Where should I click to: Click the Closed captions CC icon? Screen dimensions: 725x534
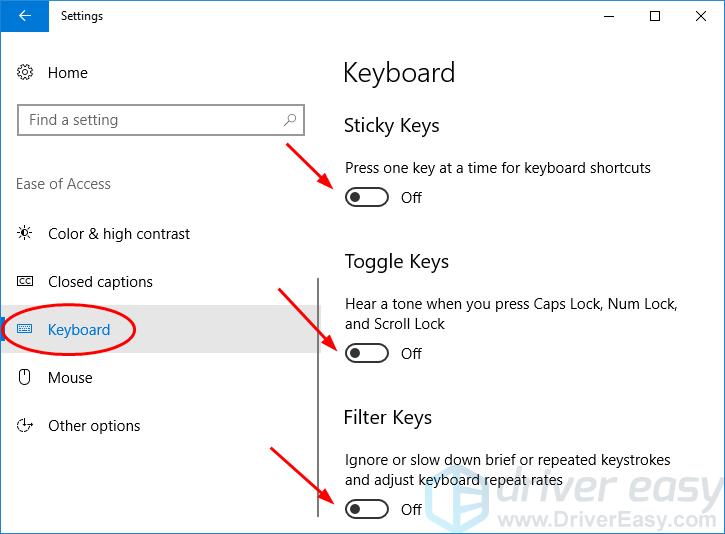click(x=25, y=281)
